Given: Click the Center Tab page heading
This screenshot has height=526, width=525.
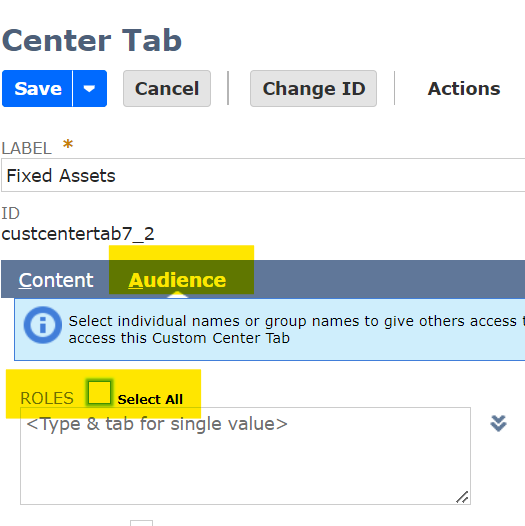Looking at the screenshot, I should pos(92,41).
